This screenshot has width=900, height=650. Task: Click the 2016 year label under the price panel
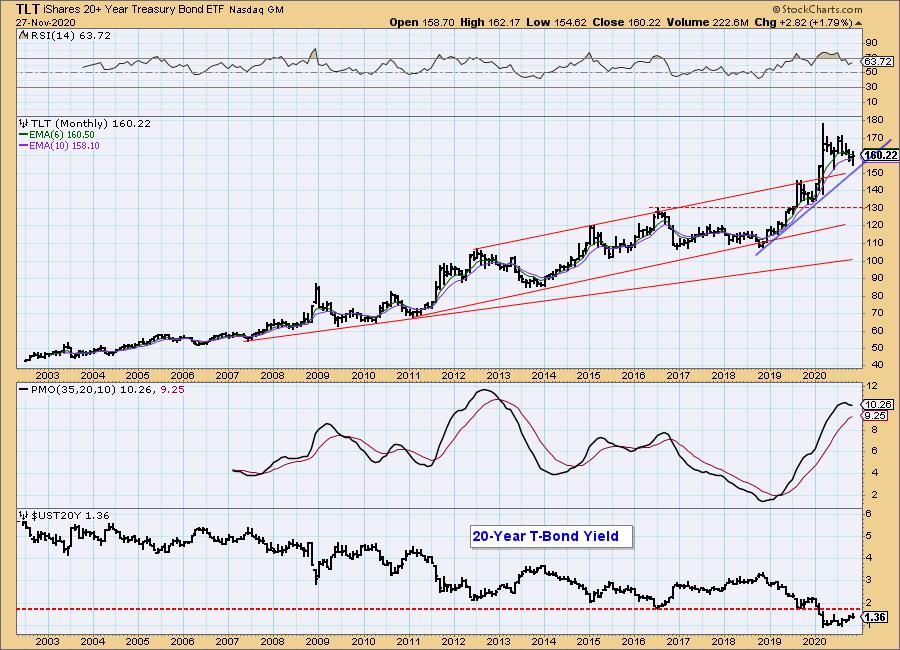[x=633, y=376]
